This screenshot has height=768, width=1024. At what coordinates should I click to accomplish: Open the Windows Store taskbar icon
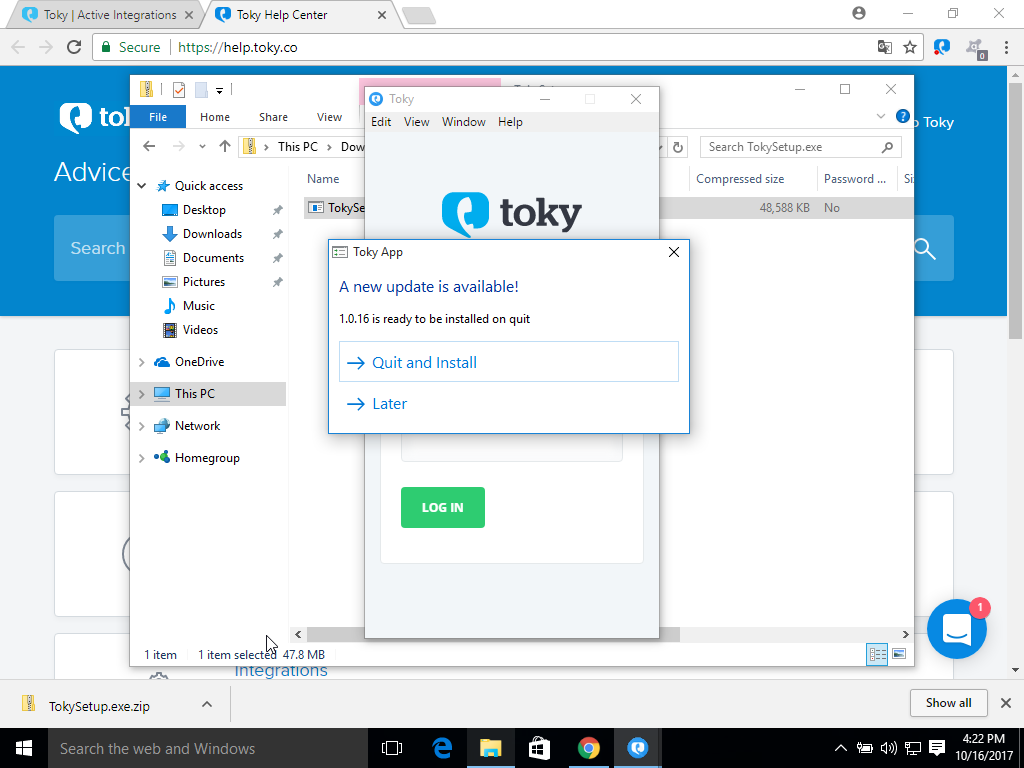click(539, 748)
